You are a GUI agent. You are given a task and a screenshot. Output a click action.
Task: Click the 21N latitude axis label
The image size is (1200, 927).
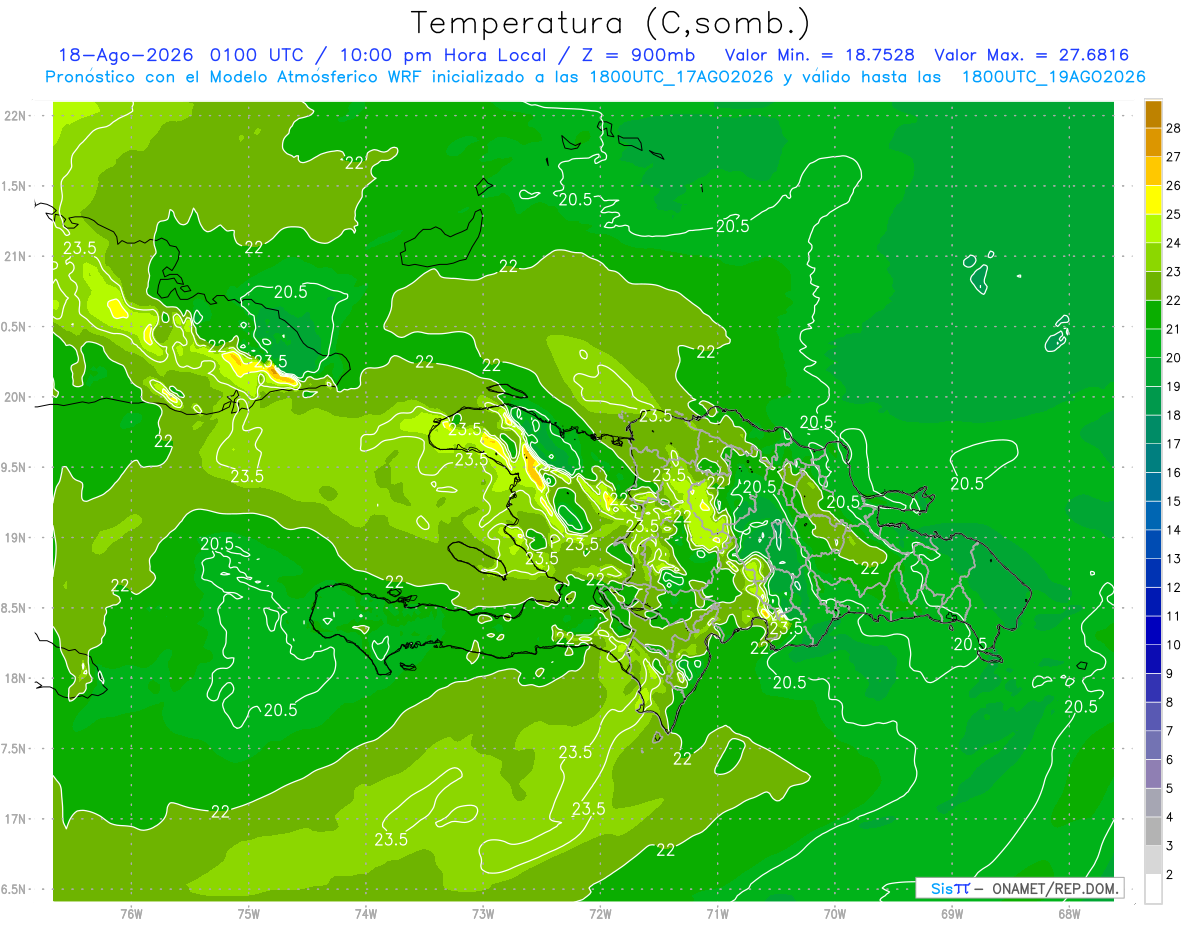[16, 257]
